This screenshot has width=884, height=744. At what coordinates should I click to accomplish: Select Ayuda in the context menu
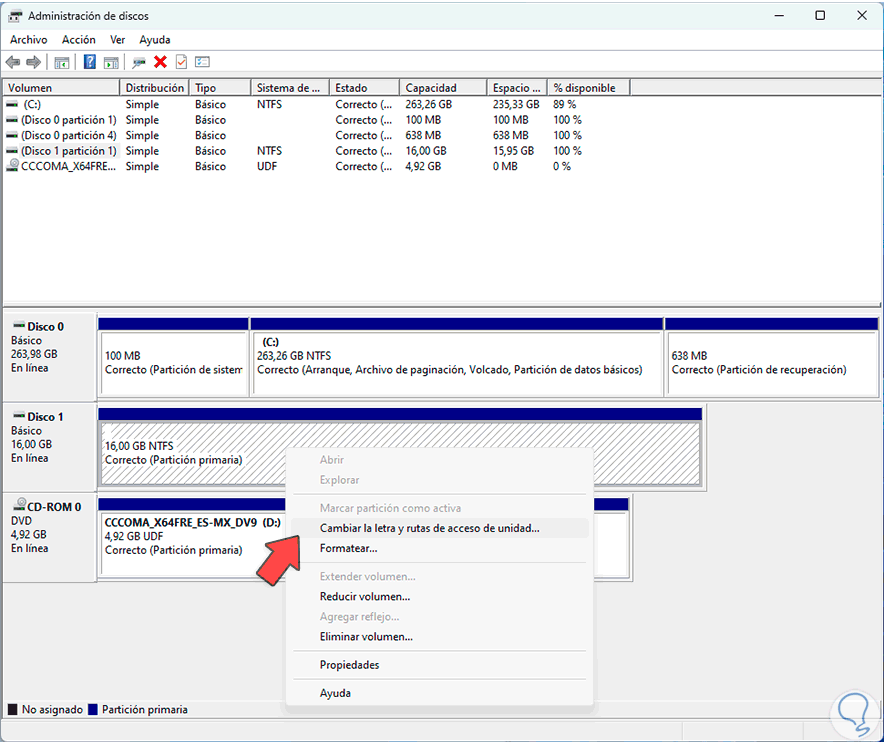coord(440,693)
